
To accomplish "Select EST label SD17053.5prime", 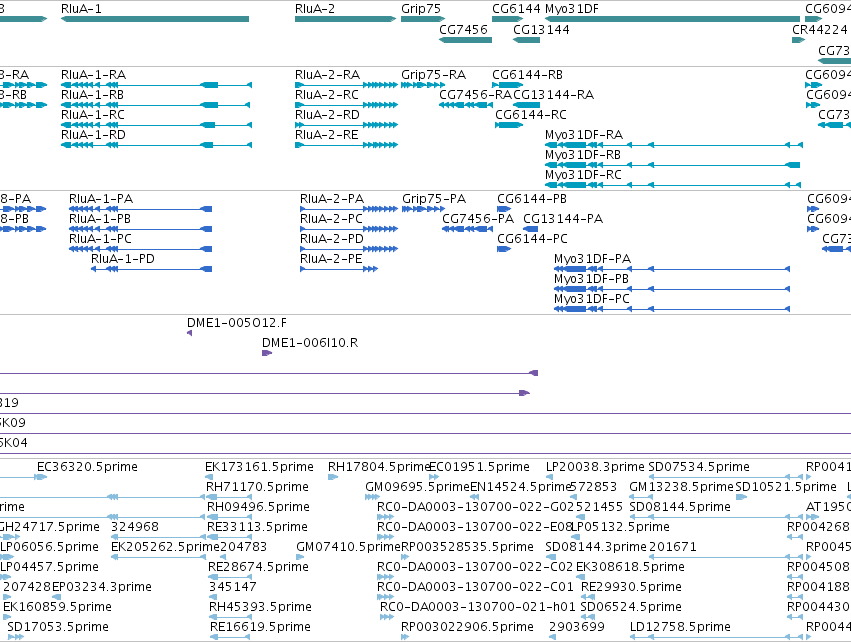I will pyautogui.click(x=58, y=627).
